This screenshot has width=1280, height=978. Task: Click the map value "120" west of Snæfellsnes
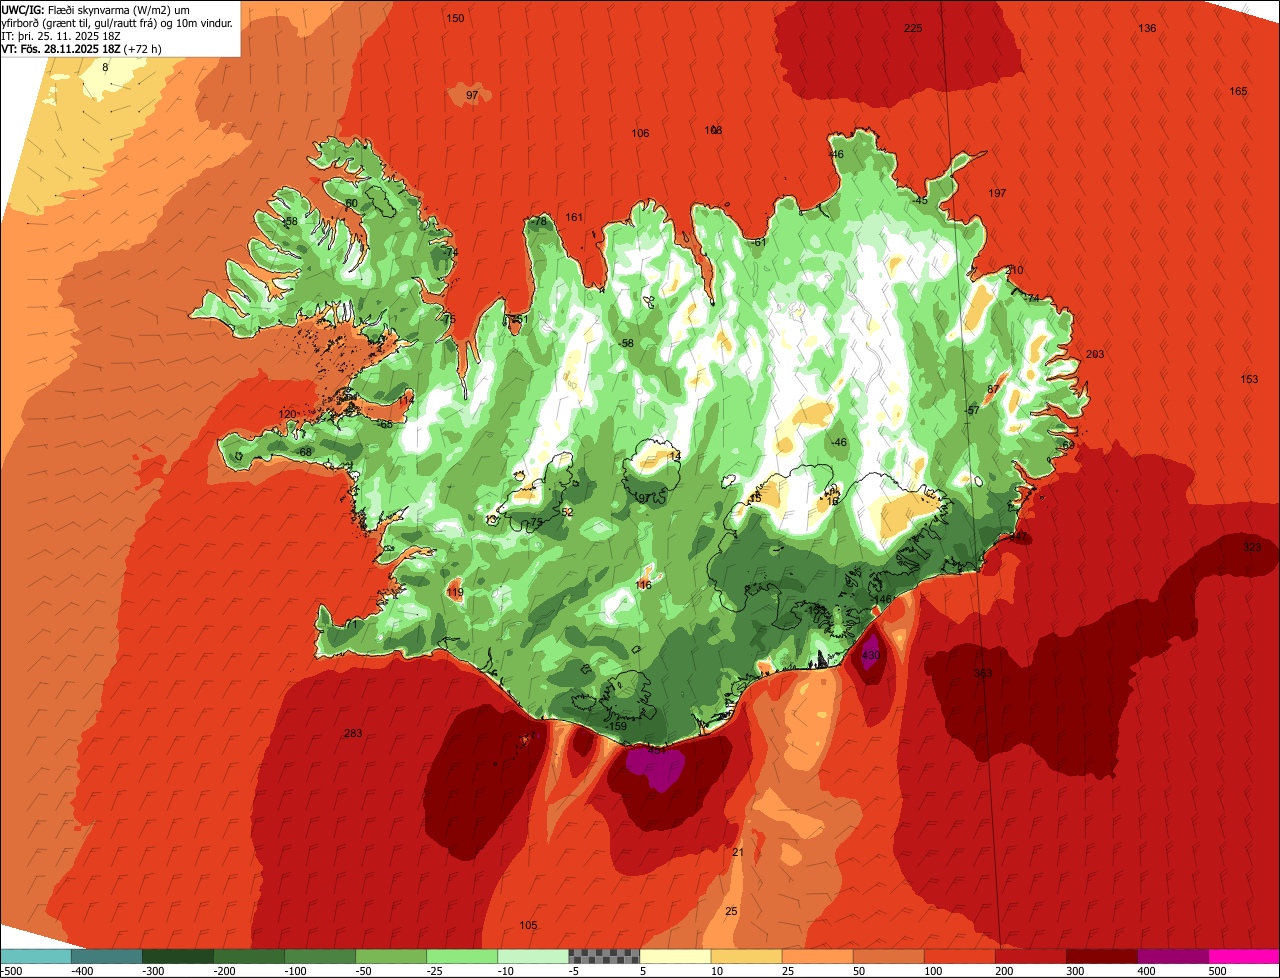287,414
